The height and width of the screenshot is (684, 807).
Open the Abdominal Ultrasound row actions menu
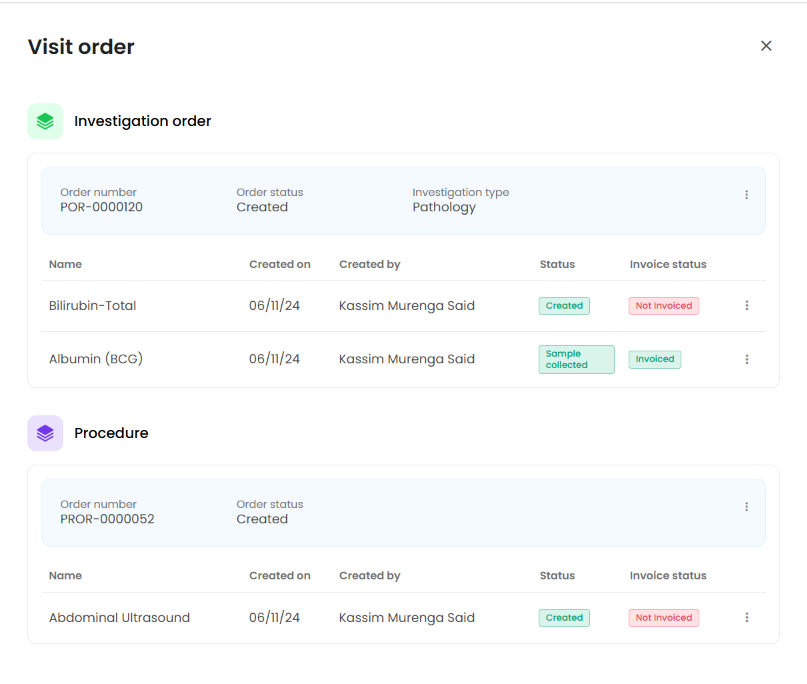coord(746,618)
